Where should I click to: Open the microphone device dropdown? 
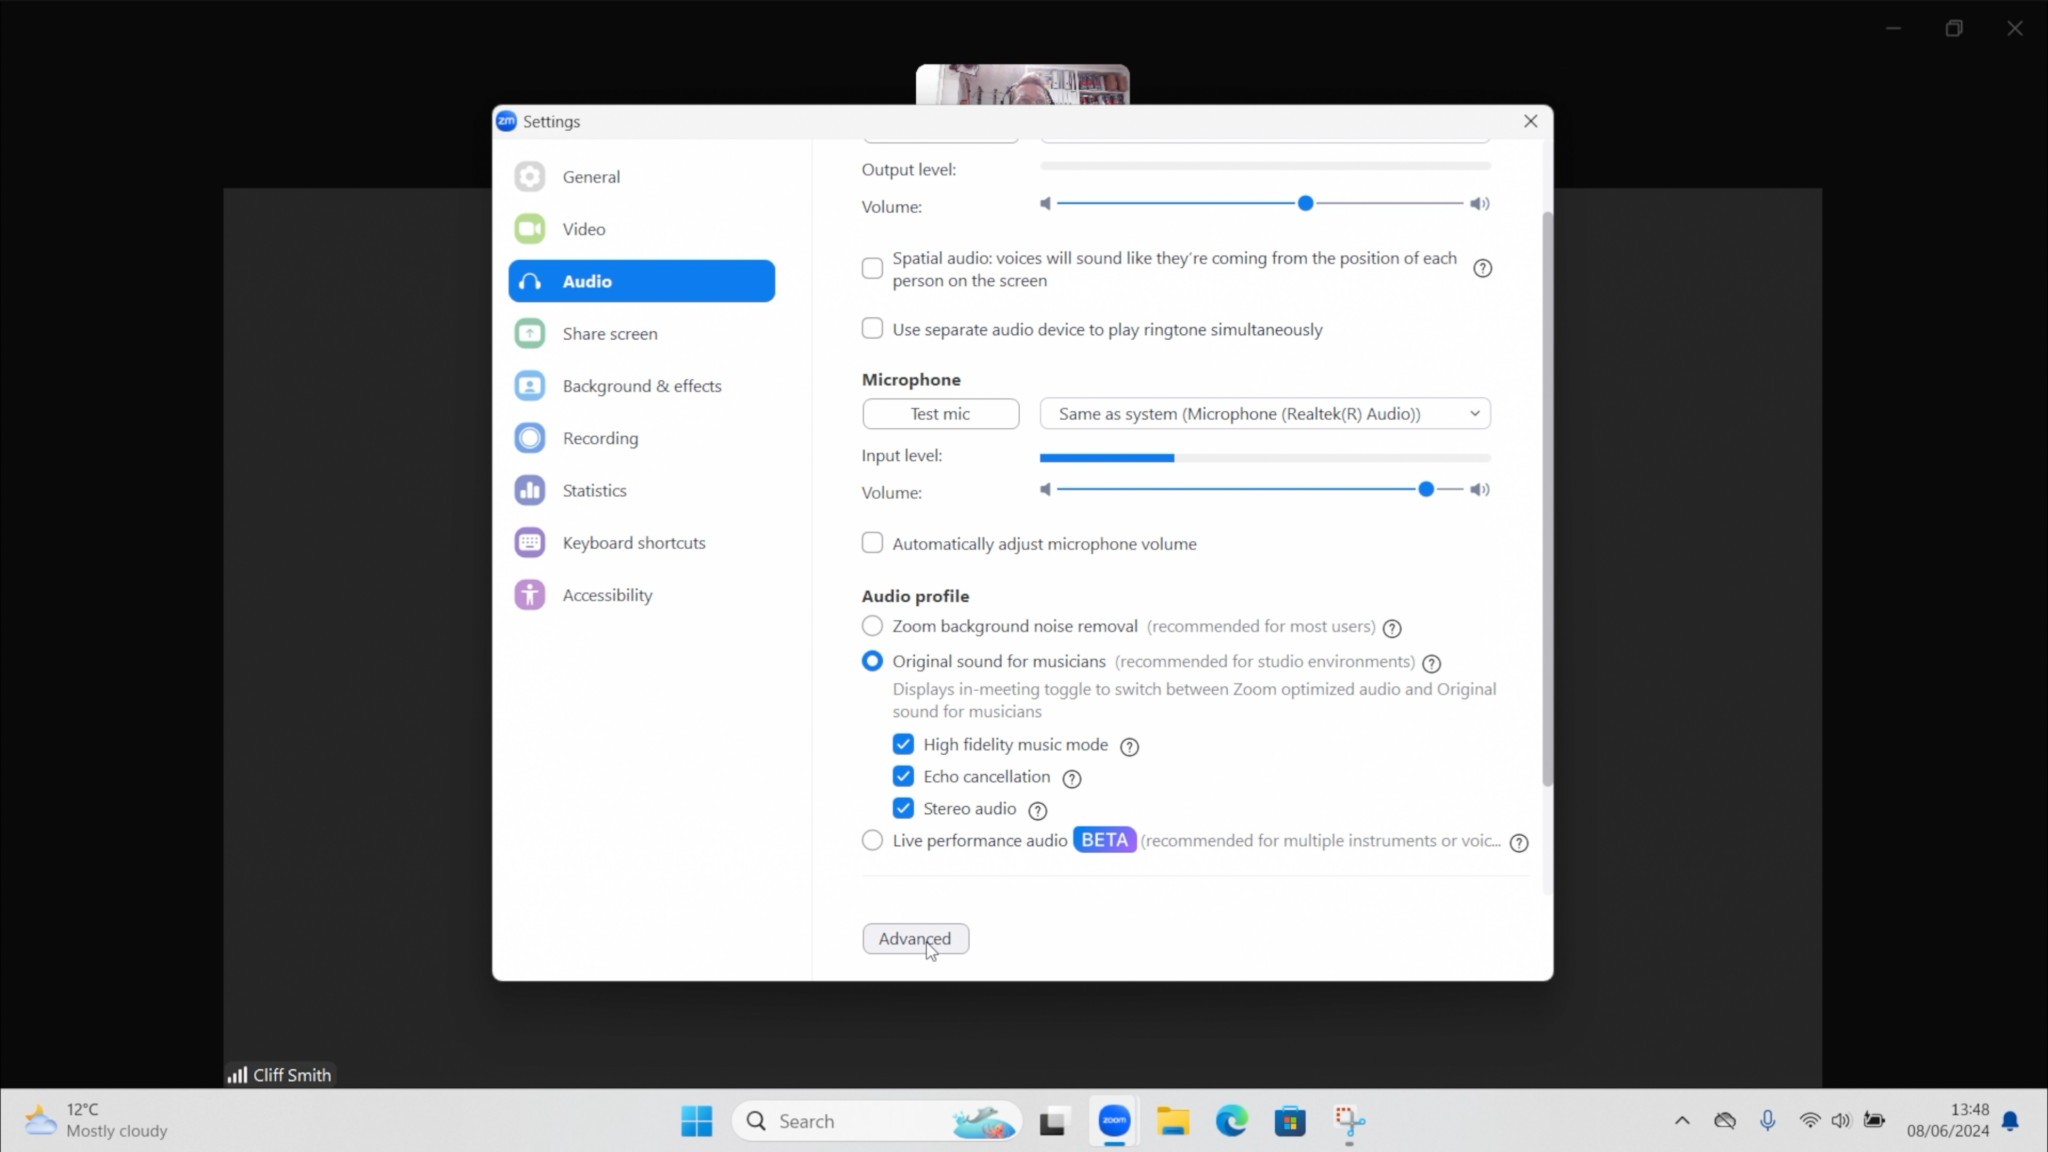[x=1264, y=413]
